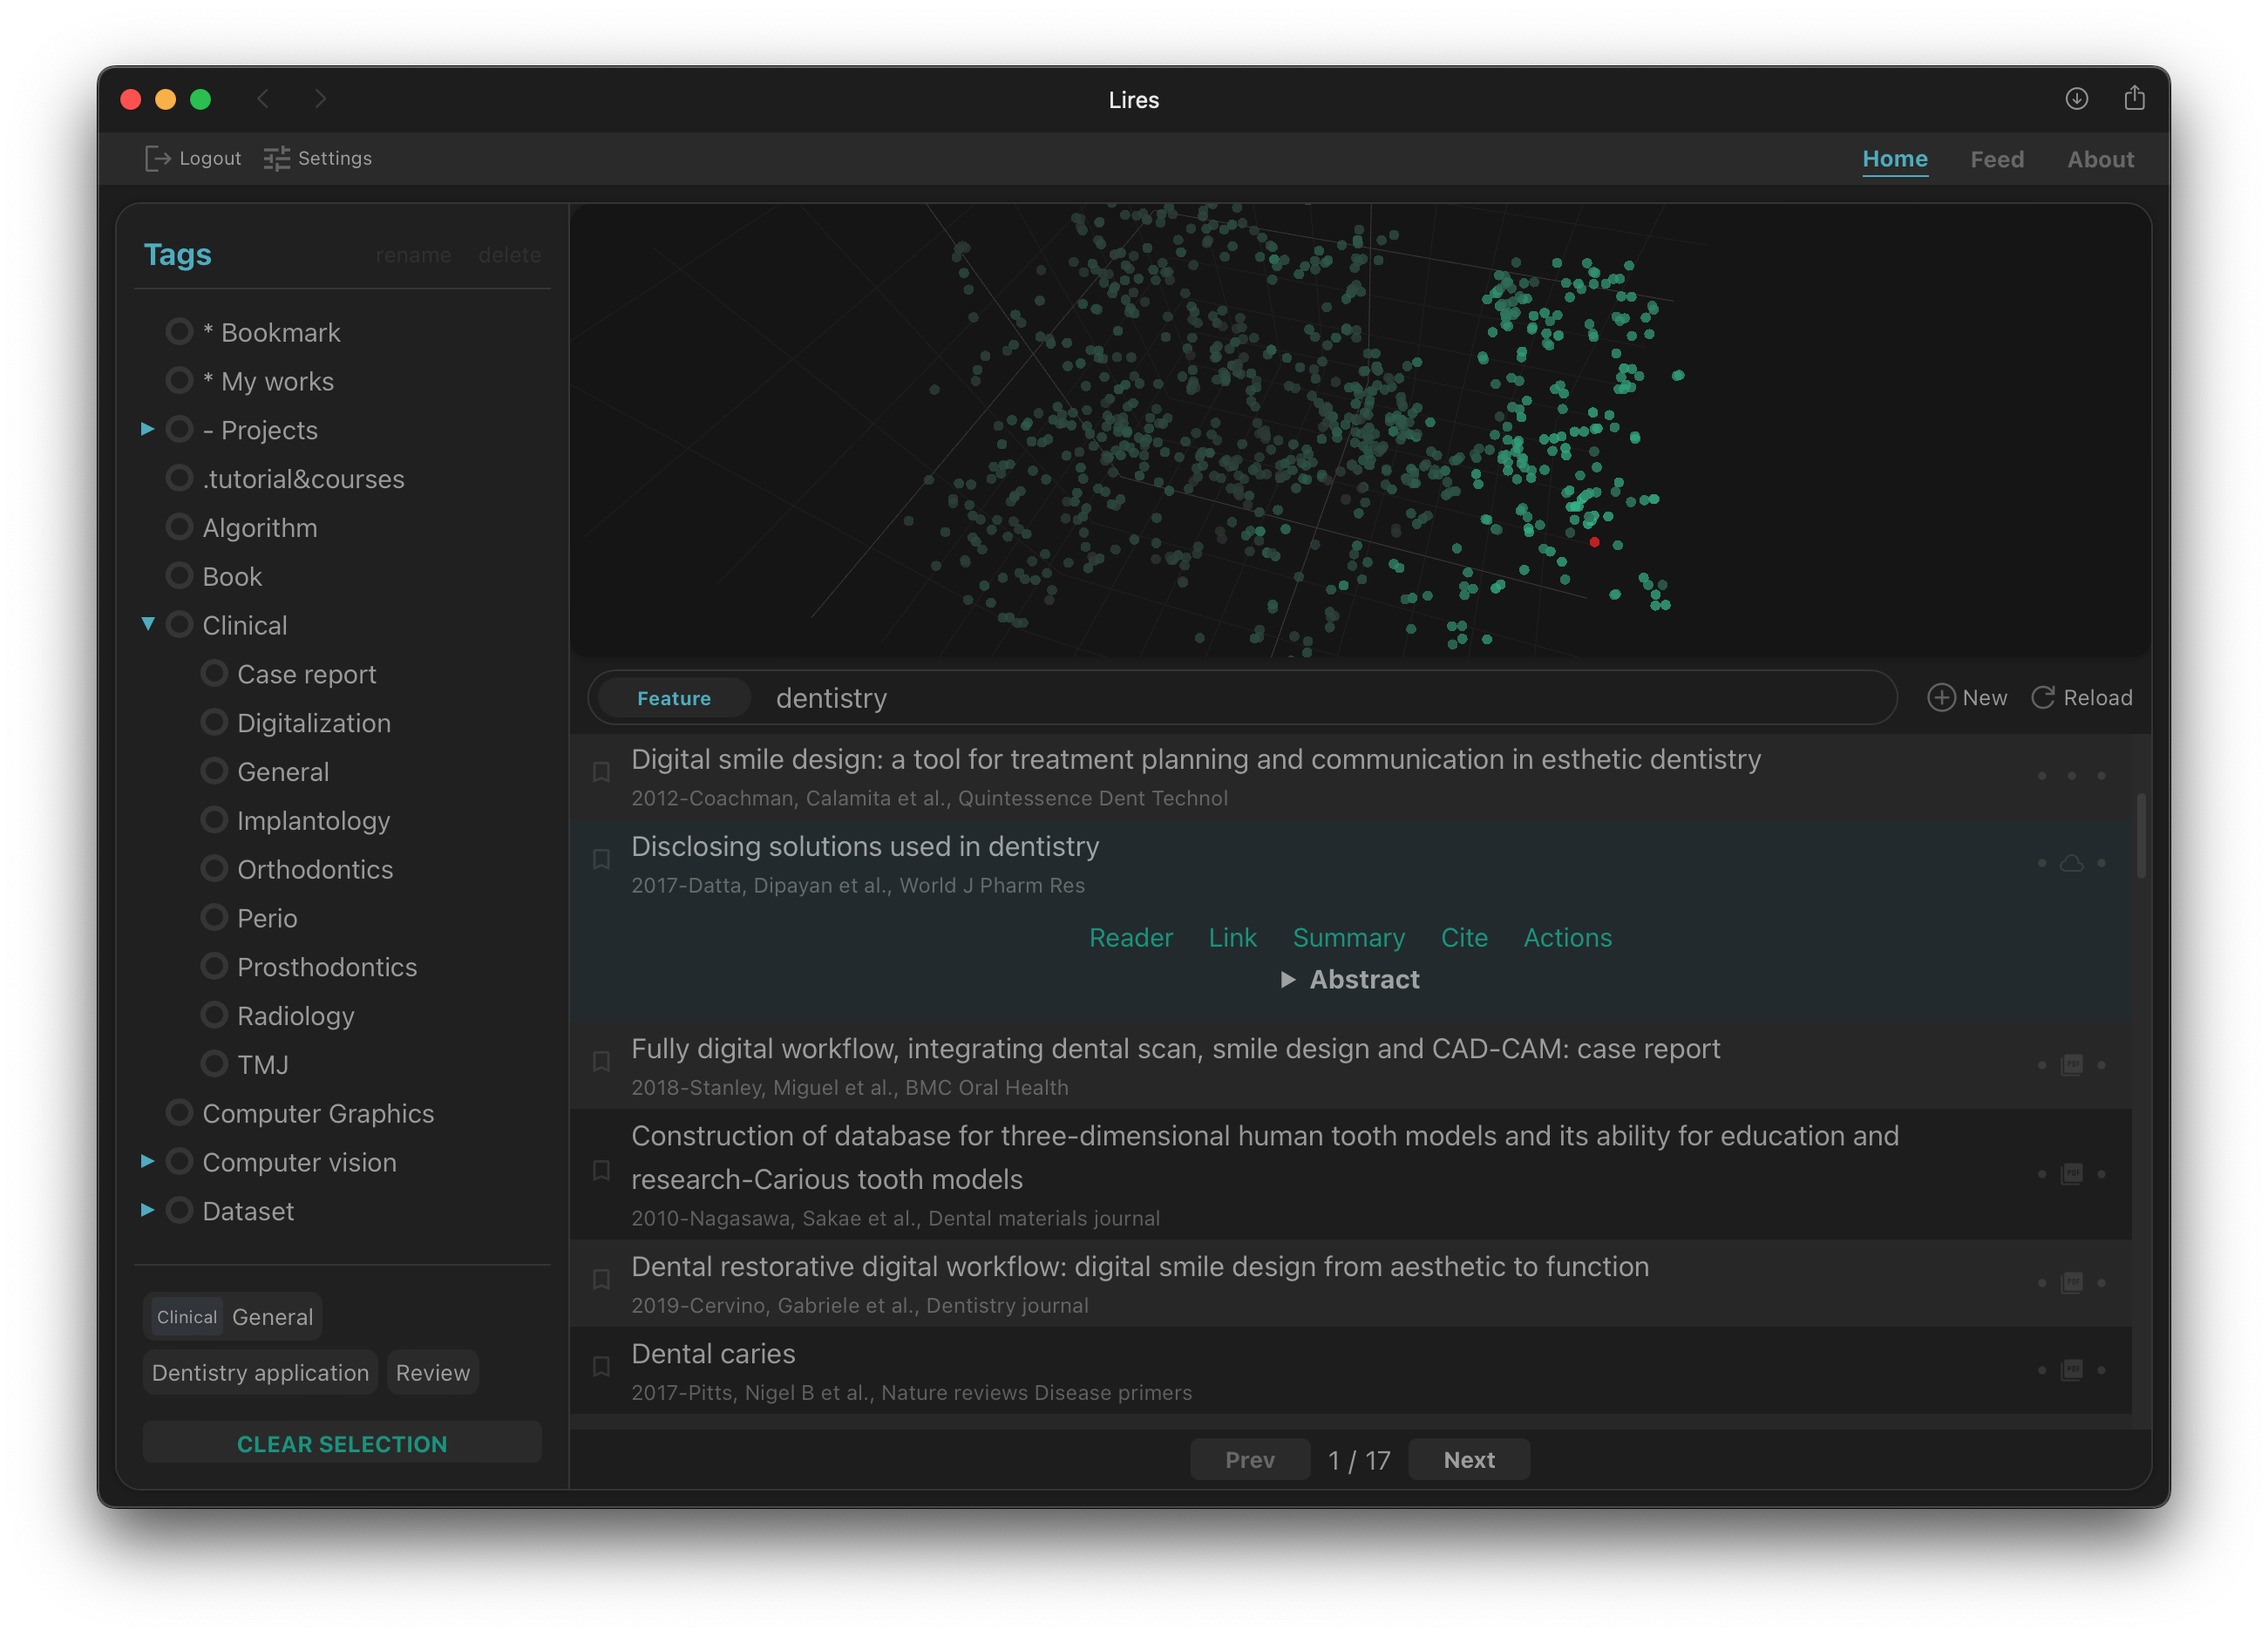Click the cloud icon on Disclosing solutions row
2268x1637 pixels.
point(2071,862)
